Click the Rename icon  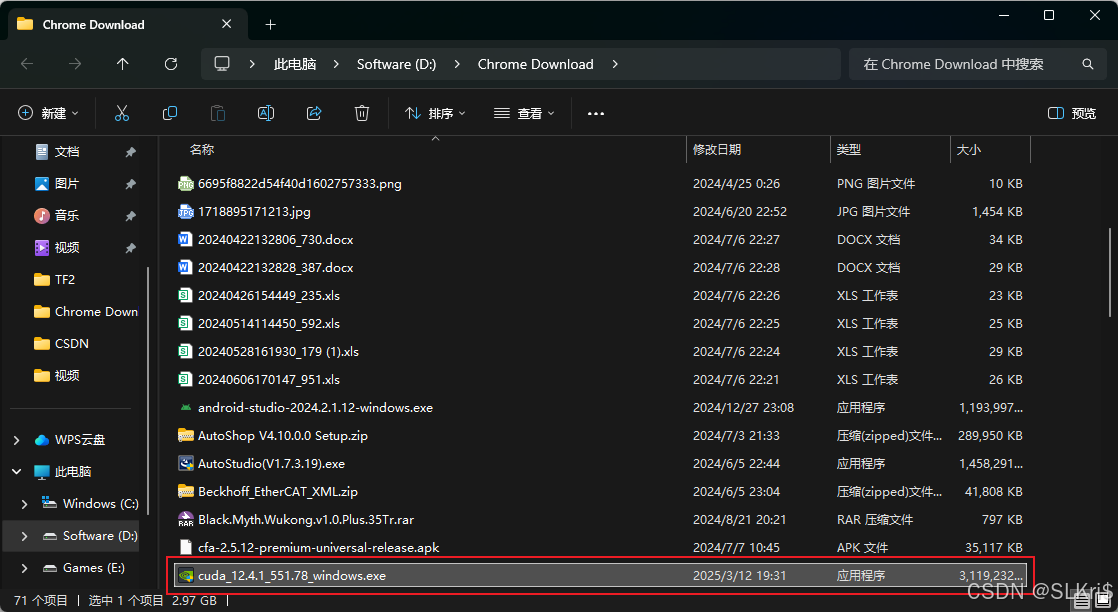pyautogui.click(x=266, y=113)
